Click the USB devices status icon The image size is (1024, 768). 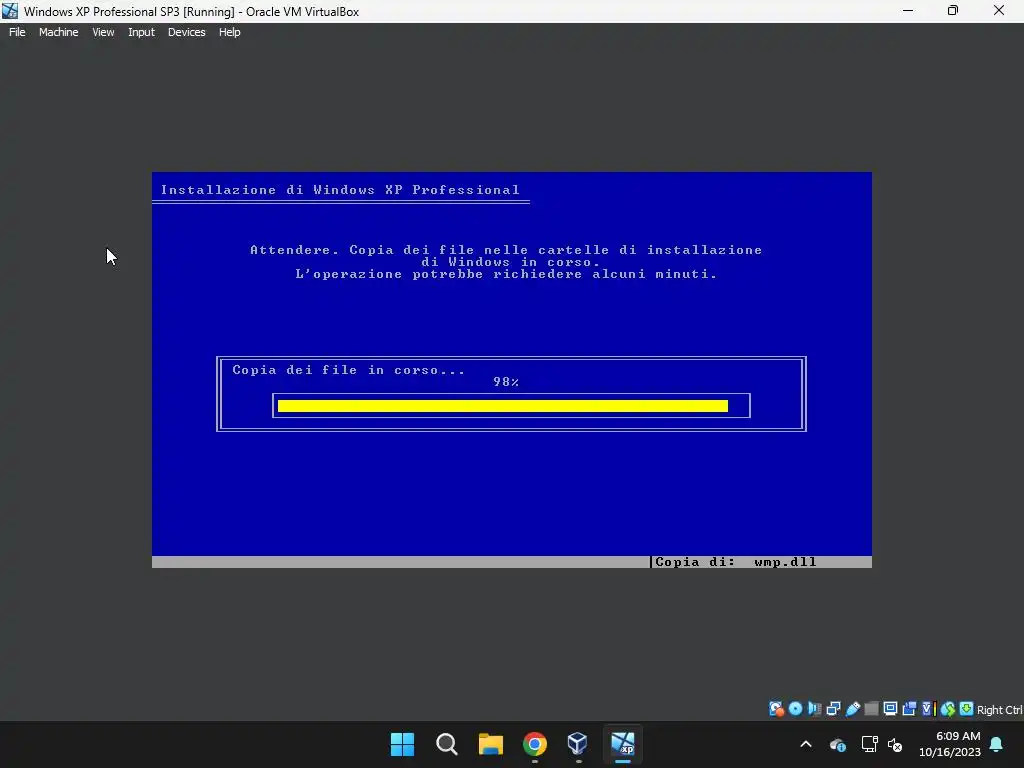(x=852, y=709)
